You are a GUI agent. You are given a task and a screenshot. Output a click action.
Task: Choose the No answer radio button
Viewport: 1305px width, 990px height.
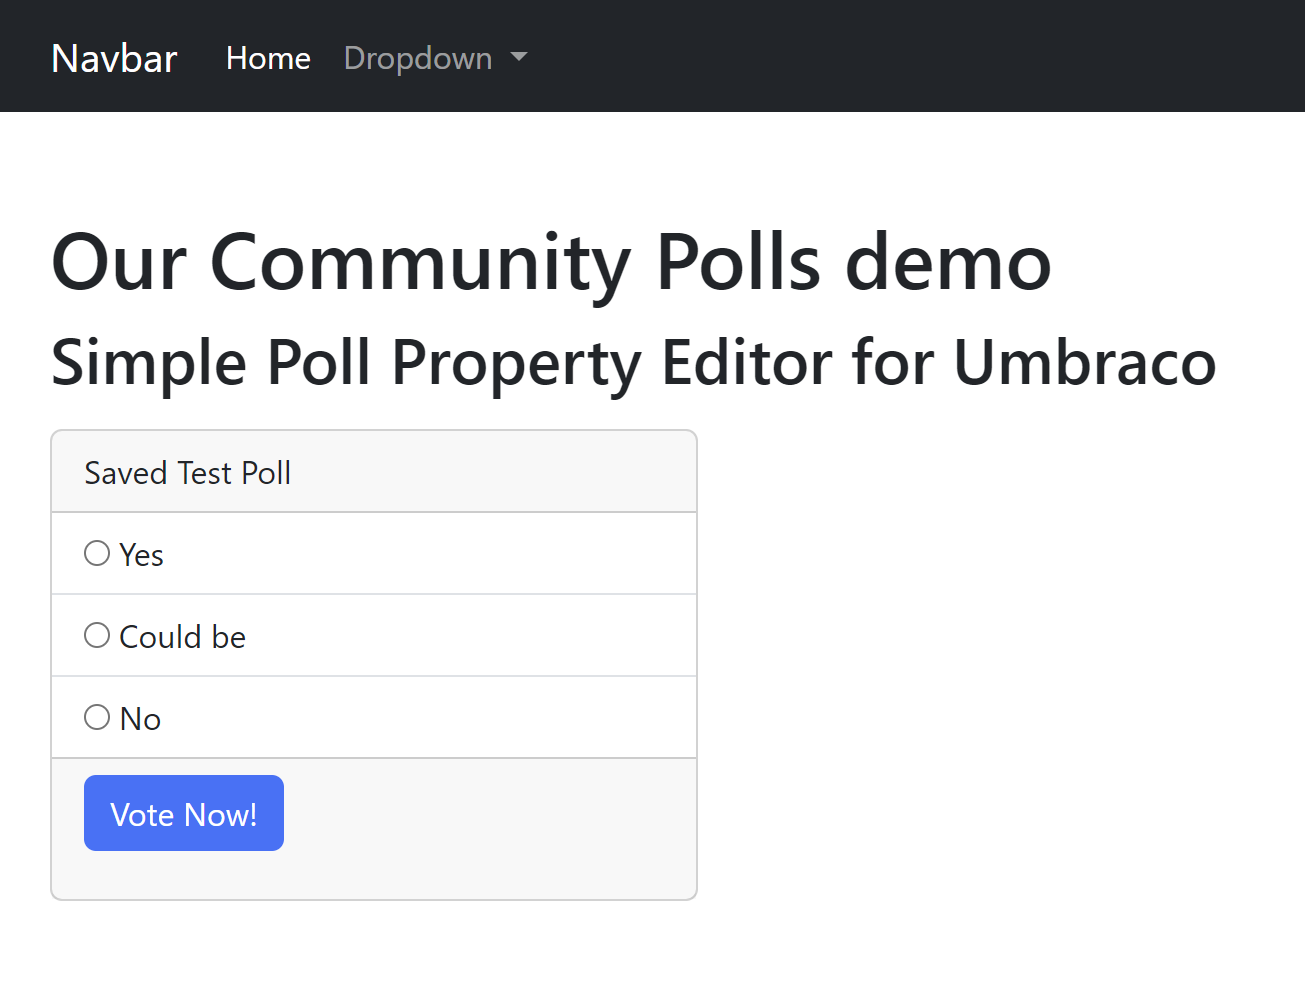coord(97,717)
